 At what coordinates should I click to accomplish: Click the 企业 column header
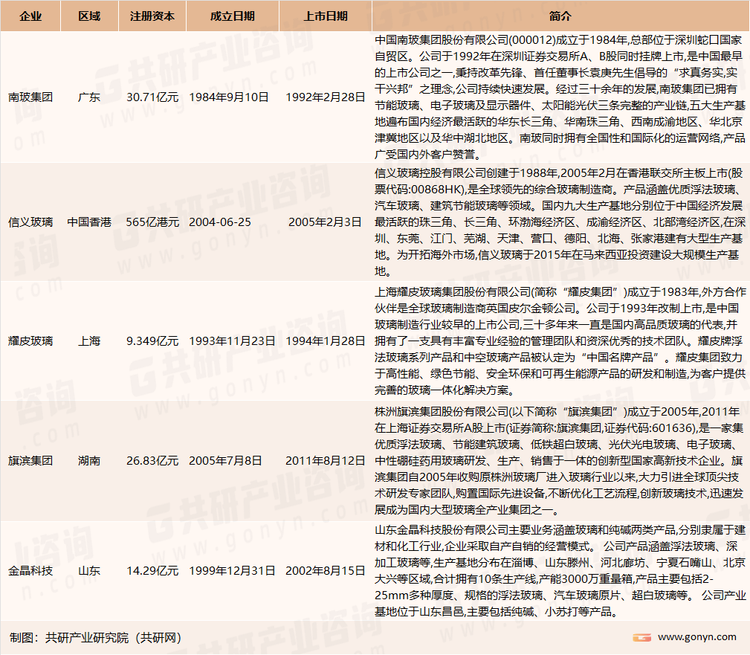(x=30, y=16)
